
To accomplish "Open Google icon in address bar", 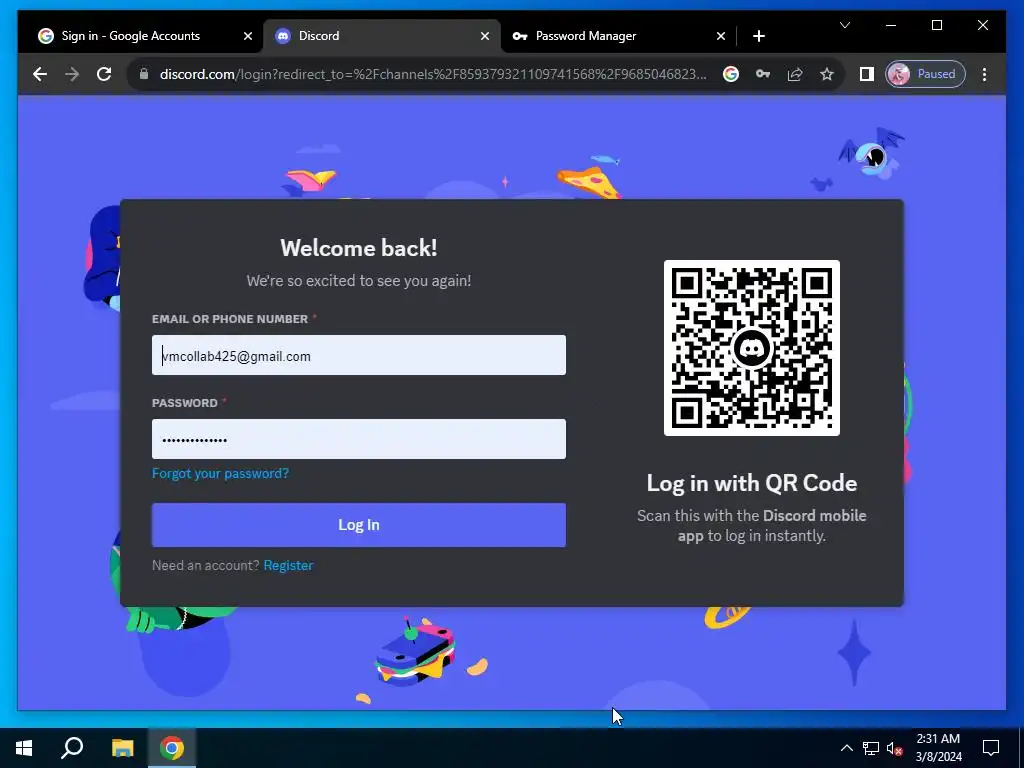I will [731, 74].
